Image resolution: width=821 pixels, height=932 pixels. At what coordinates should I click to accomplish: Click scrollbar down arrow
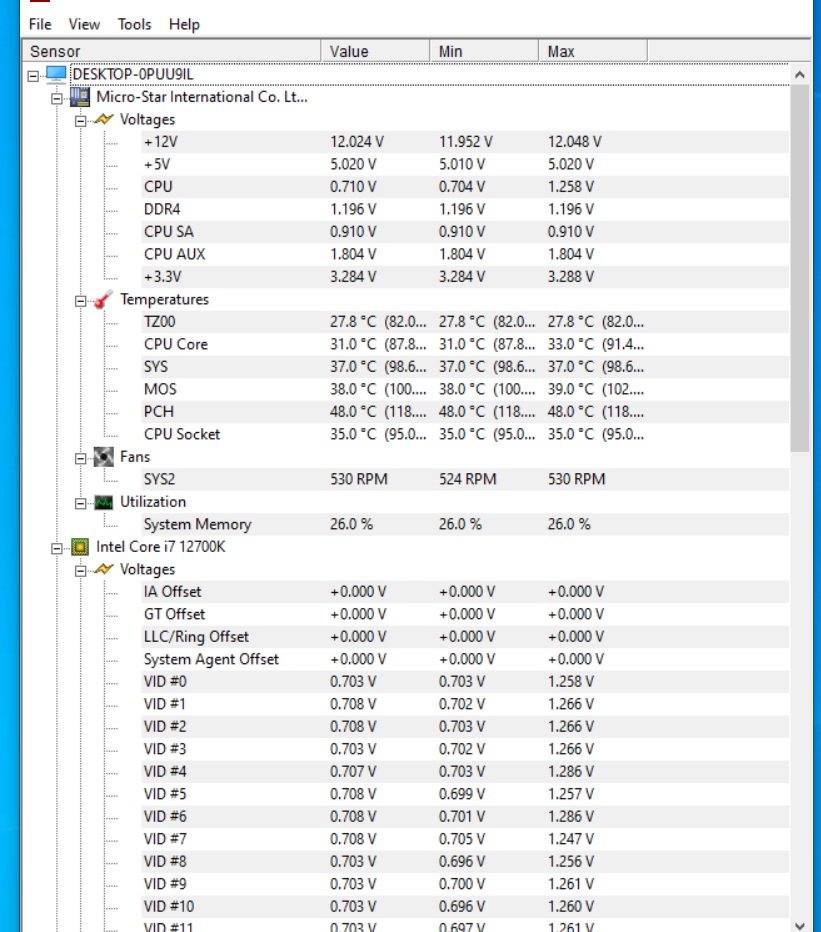click(800, 925)
